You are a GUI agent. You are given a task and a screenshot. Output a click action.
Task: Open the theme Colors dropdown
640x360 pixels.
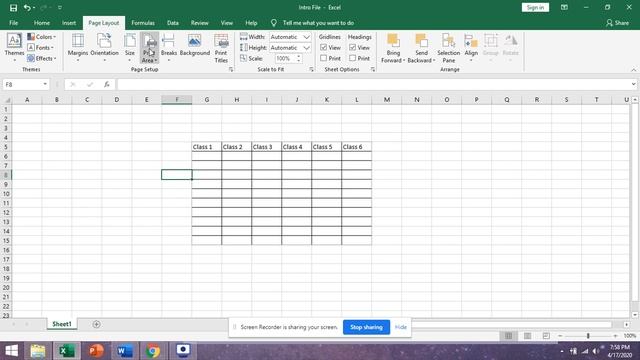tap(42, 37)
